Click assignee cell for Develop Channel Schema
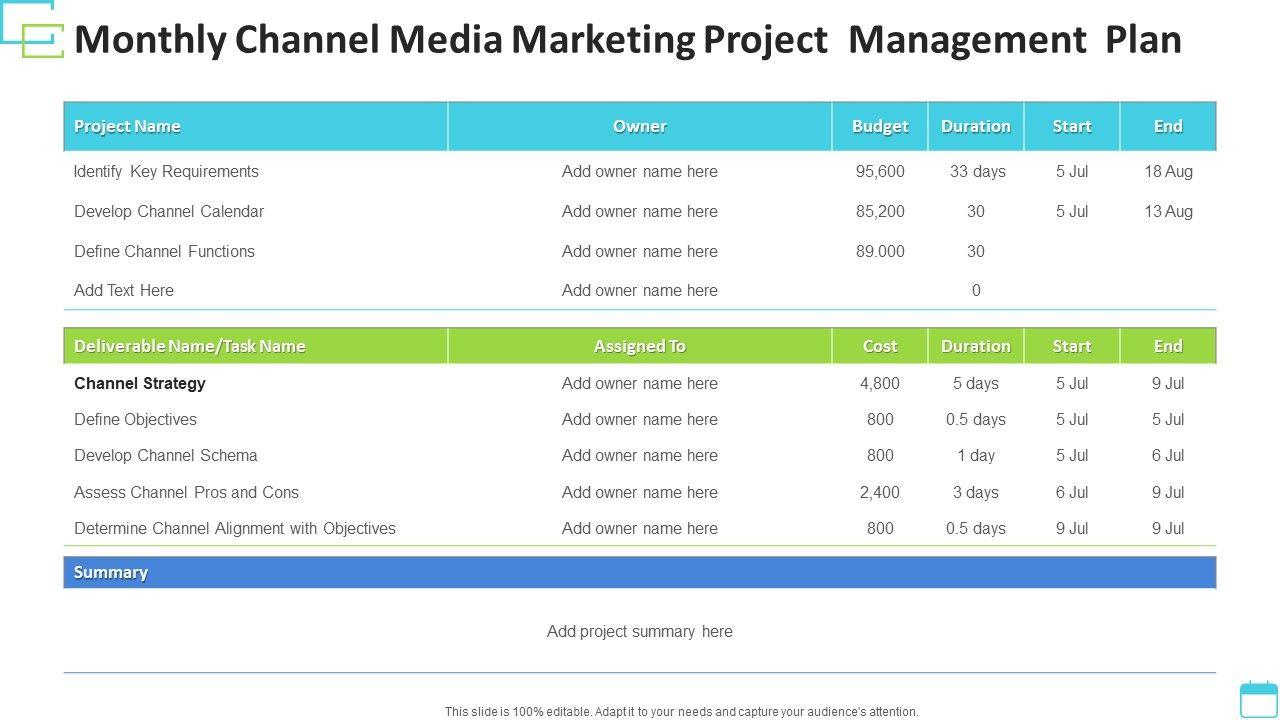Screen dimensions: 1280x720 (640, 455)
